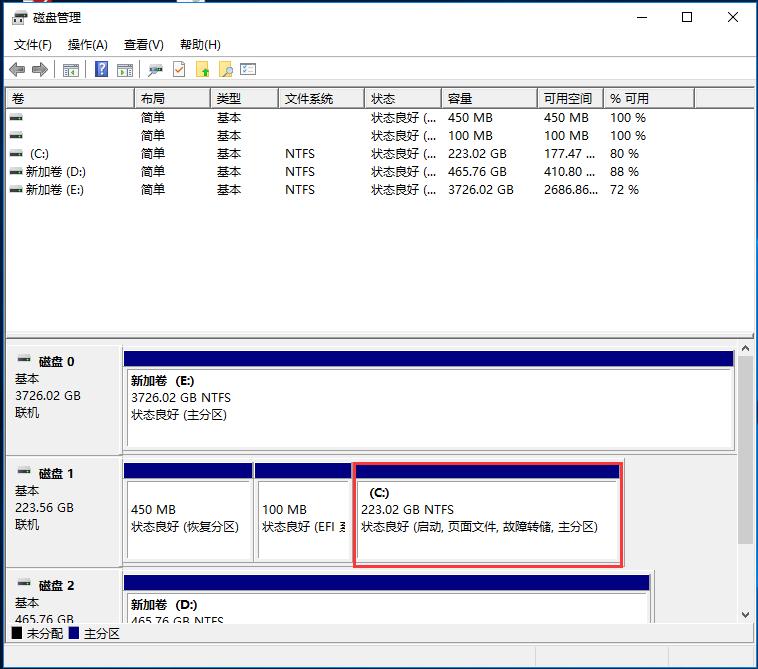Toggle the show/hide console tree icon

[x=71, y=70]
